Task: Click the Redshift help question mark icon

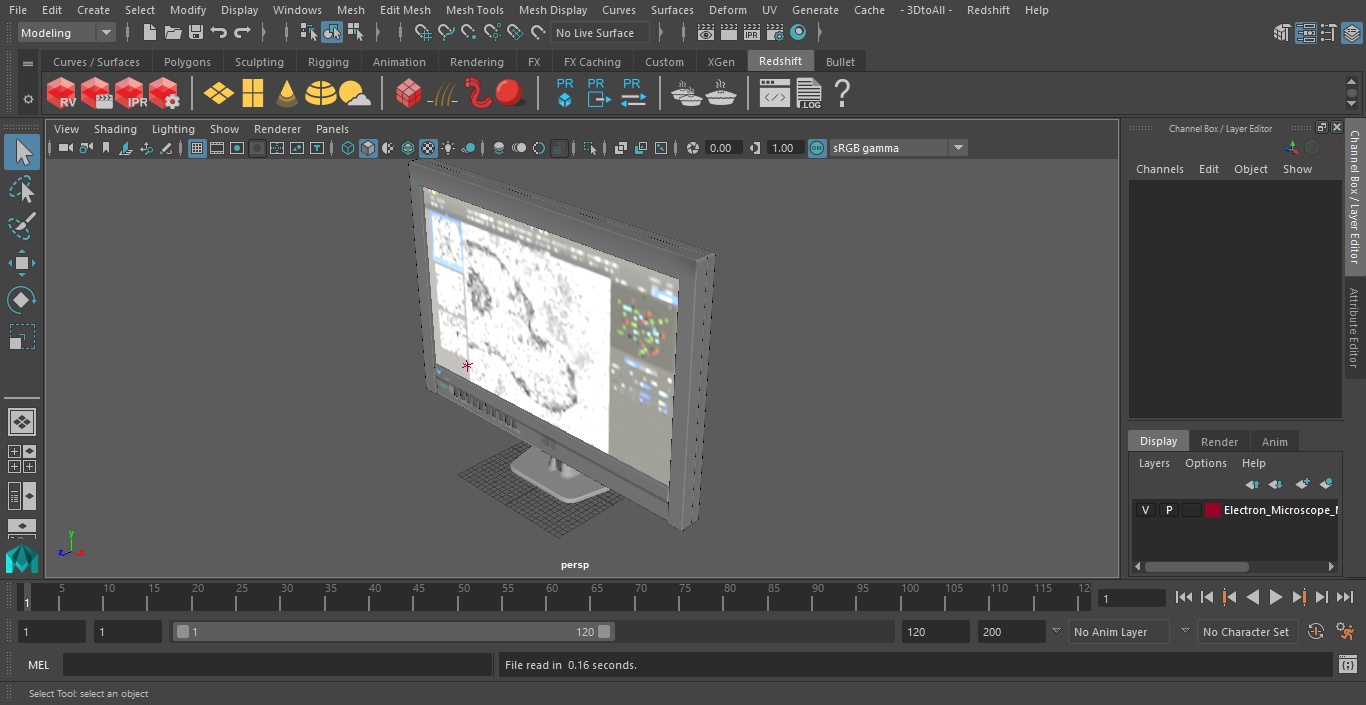Action: point(842,94)
